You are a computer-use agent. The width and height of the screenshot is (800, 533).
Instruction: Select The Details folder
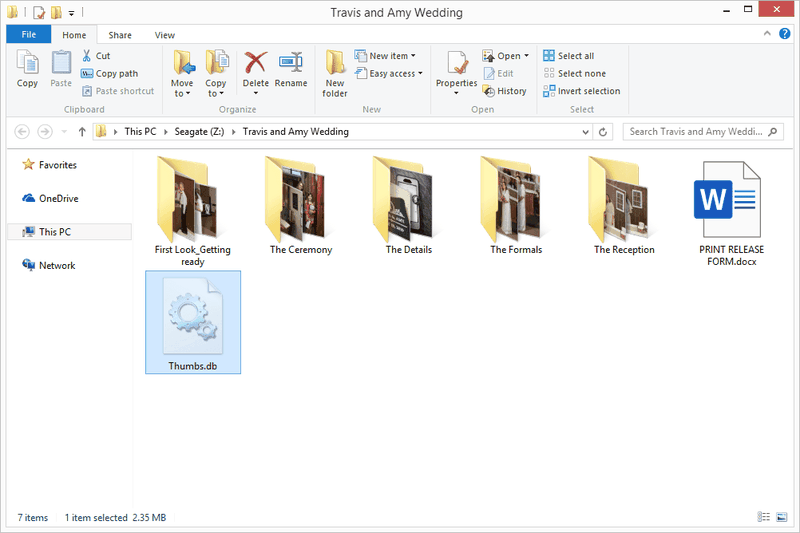click(408, 205)
